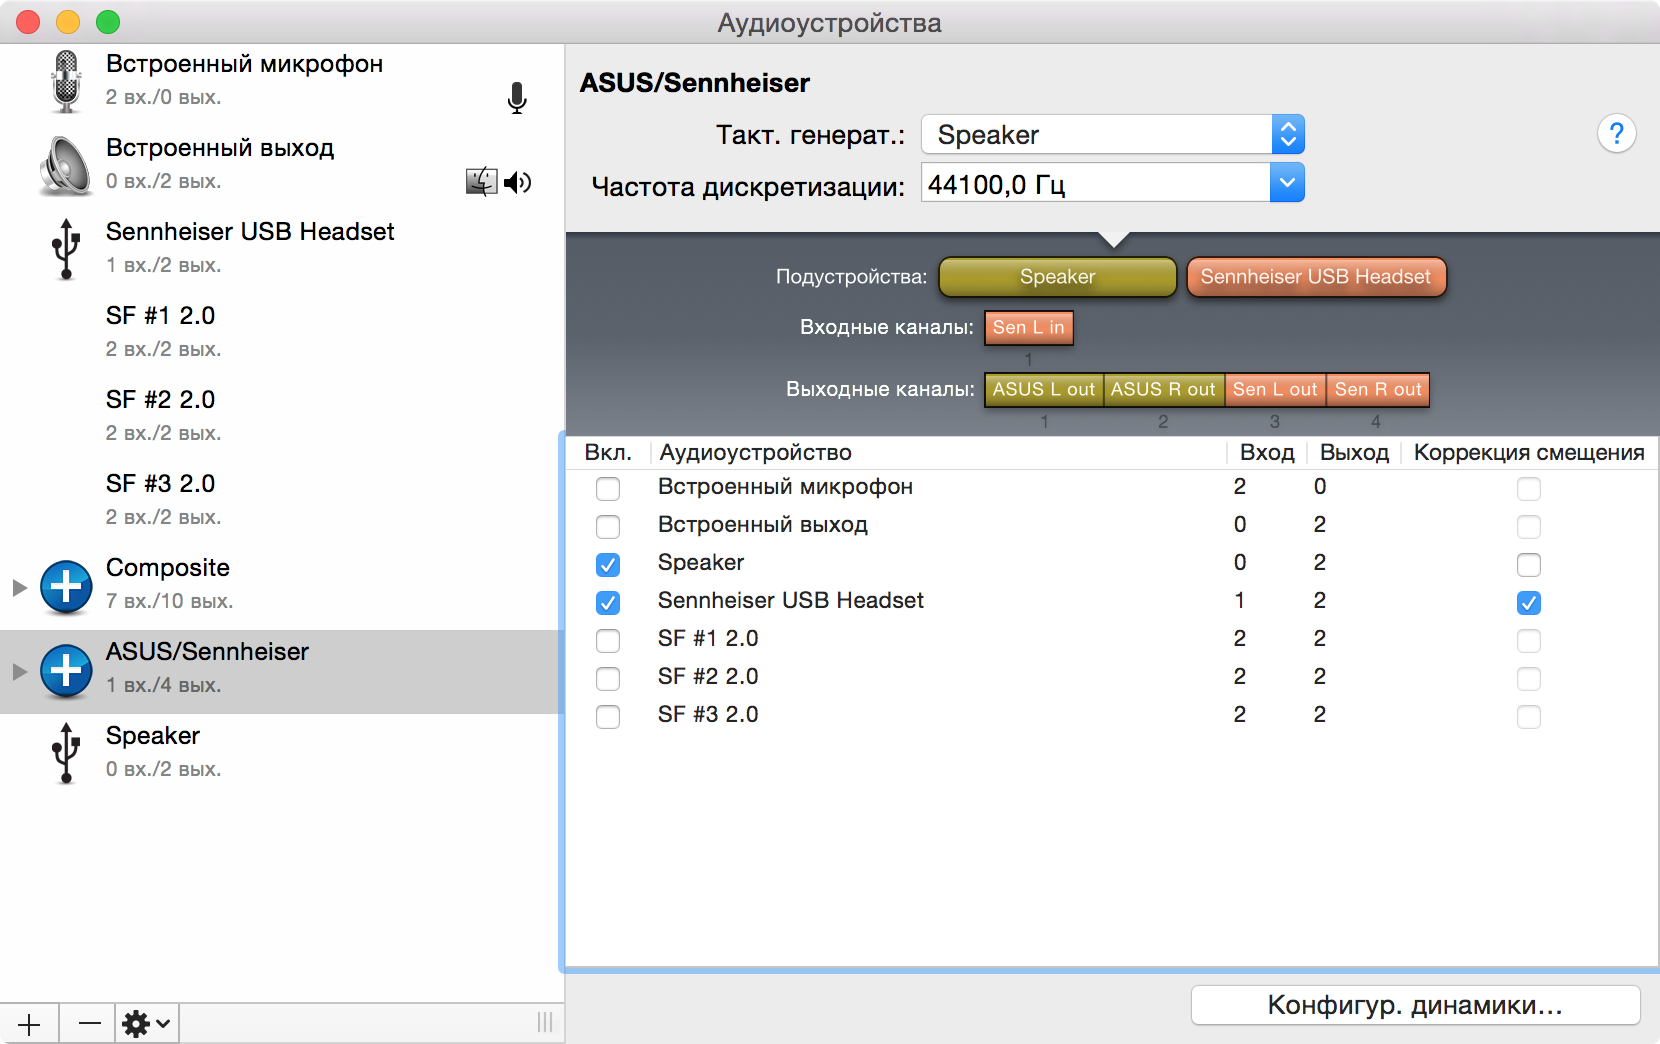Click the Speaker USB device icon in sidebar
The width and height of the screenshot is (1660, 1044).
point(66,753)
